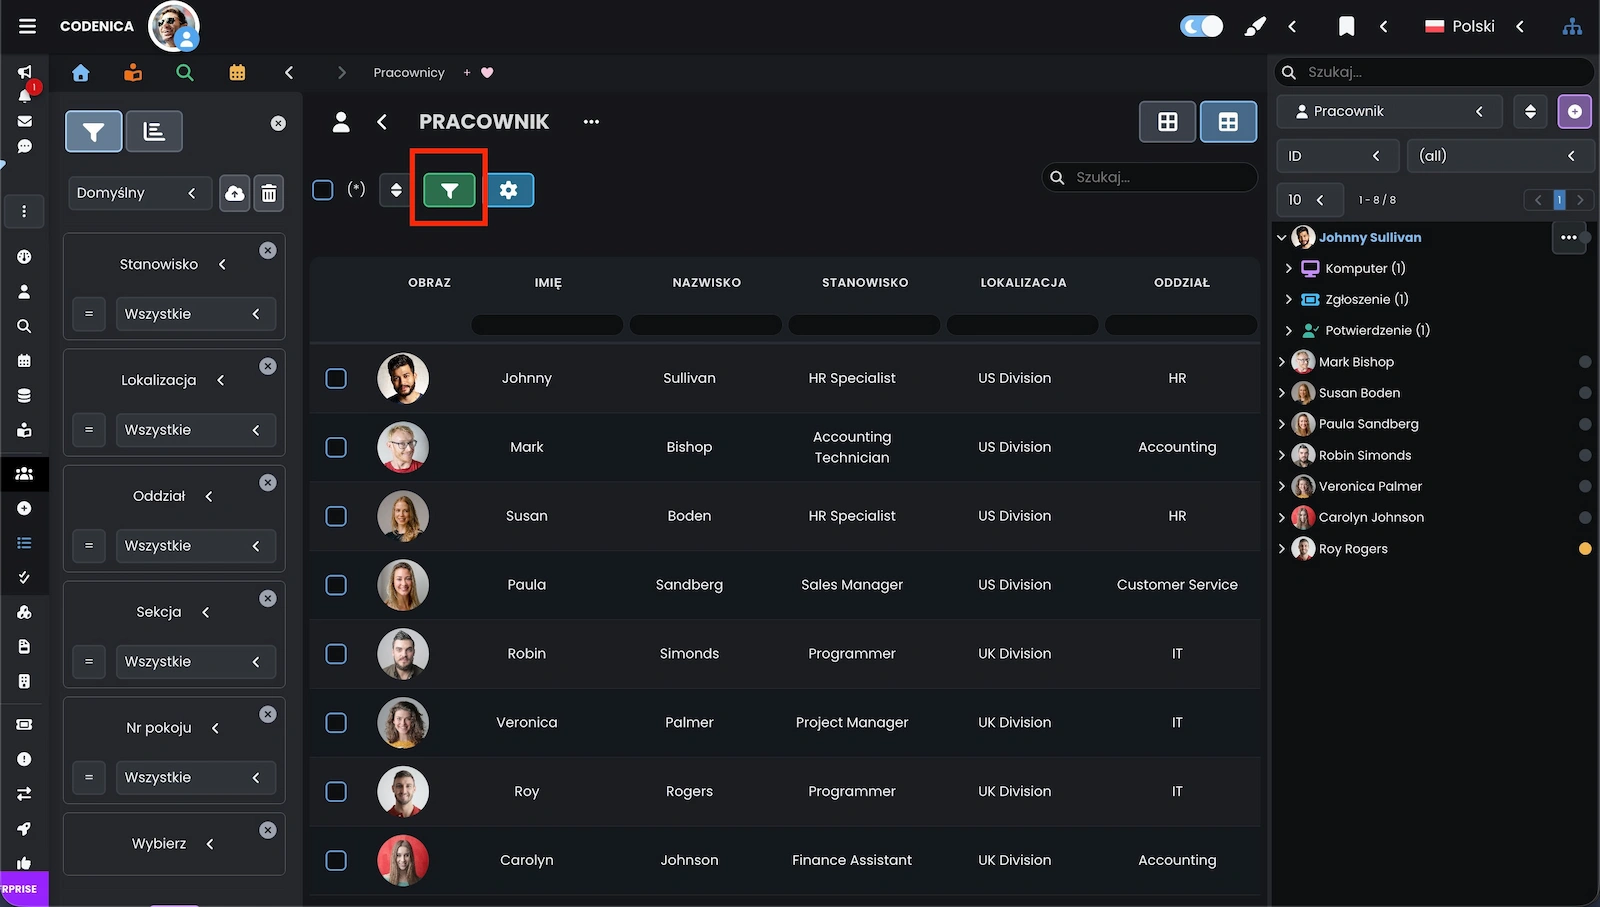This screenshot has width=1600, height=907.
Task: Open the Wszystkie dropdown under Stanowisko
Action: 195,313
